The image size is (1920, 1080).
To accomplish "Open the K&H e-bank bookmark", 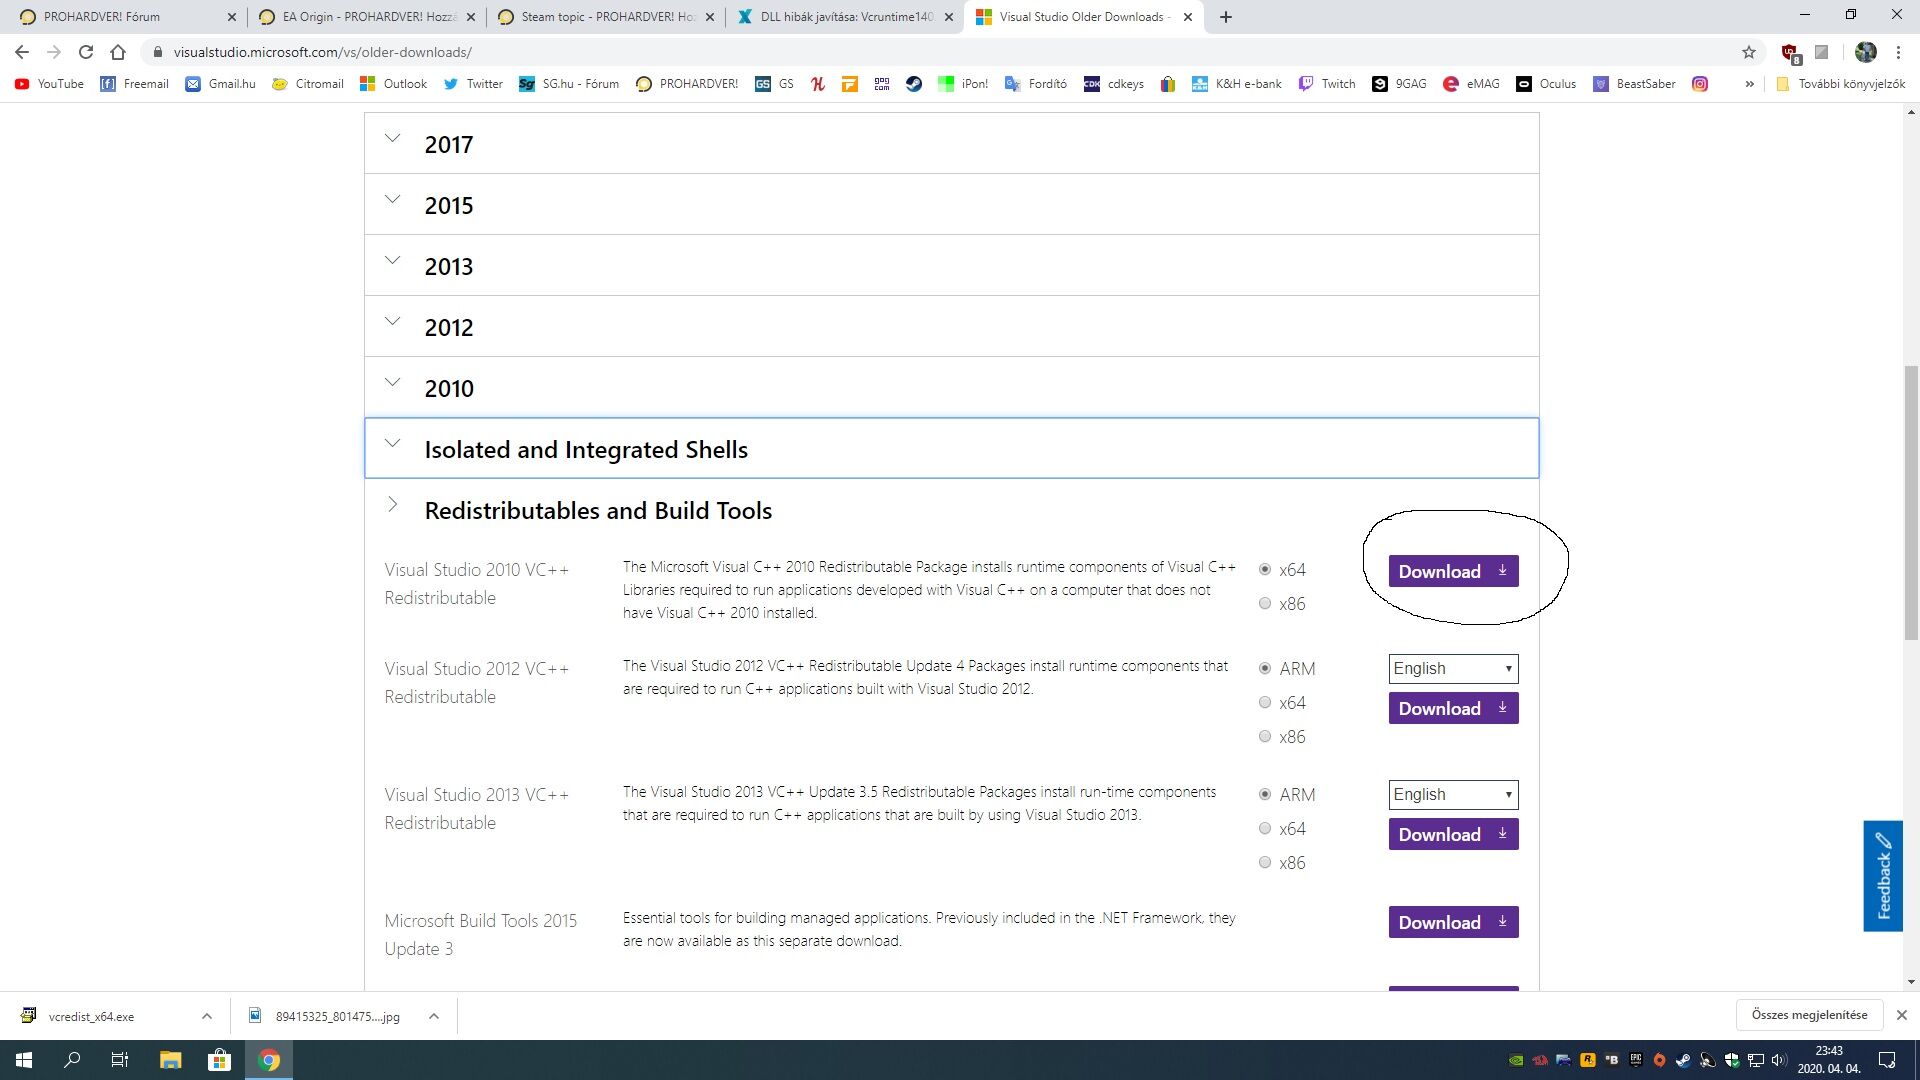I will coord(1237,84).
